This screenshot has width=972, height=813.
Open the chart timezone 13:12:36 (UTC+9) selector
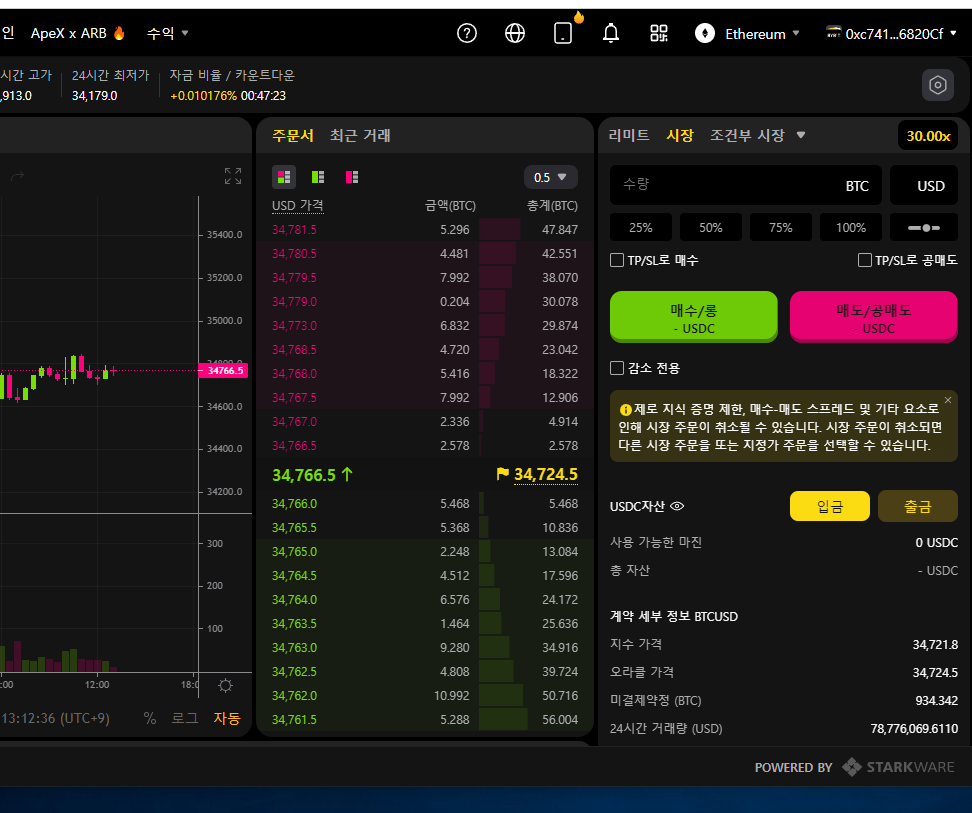[56, 718]
